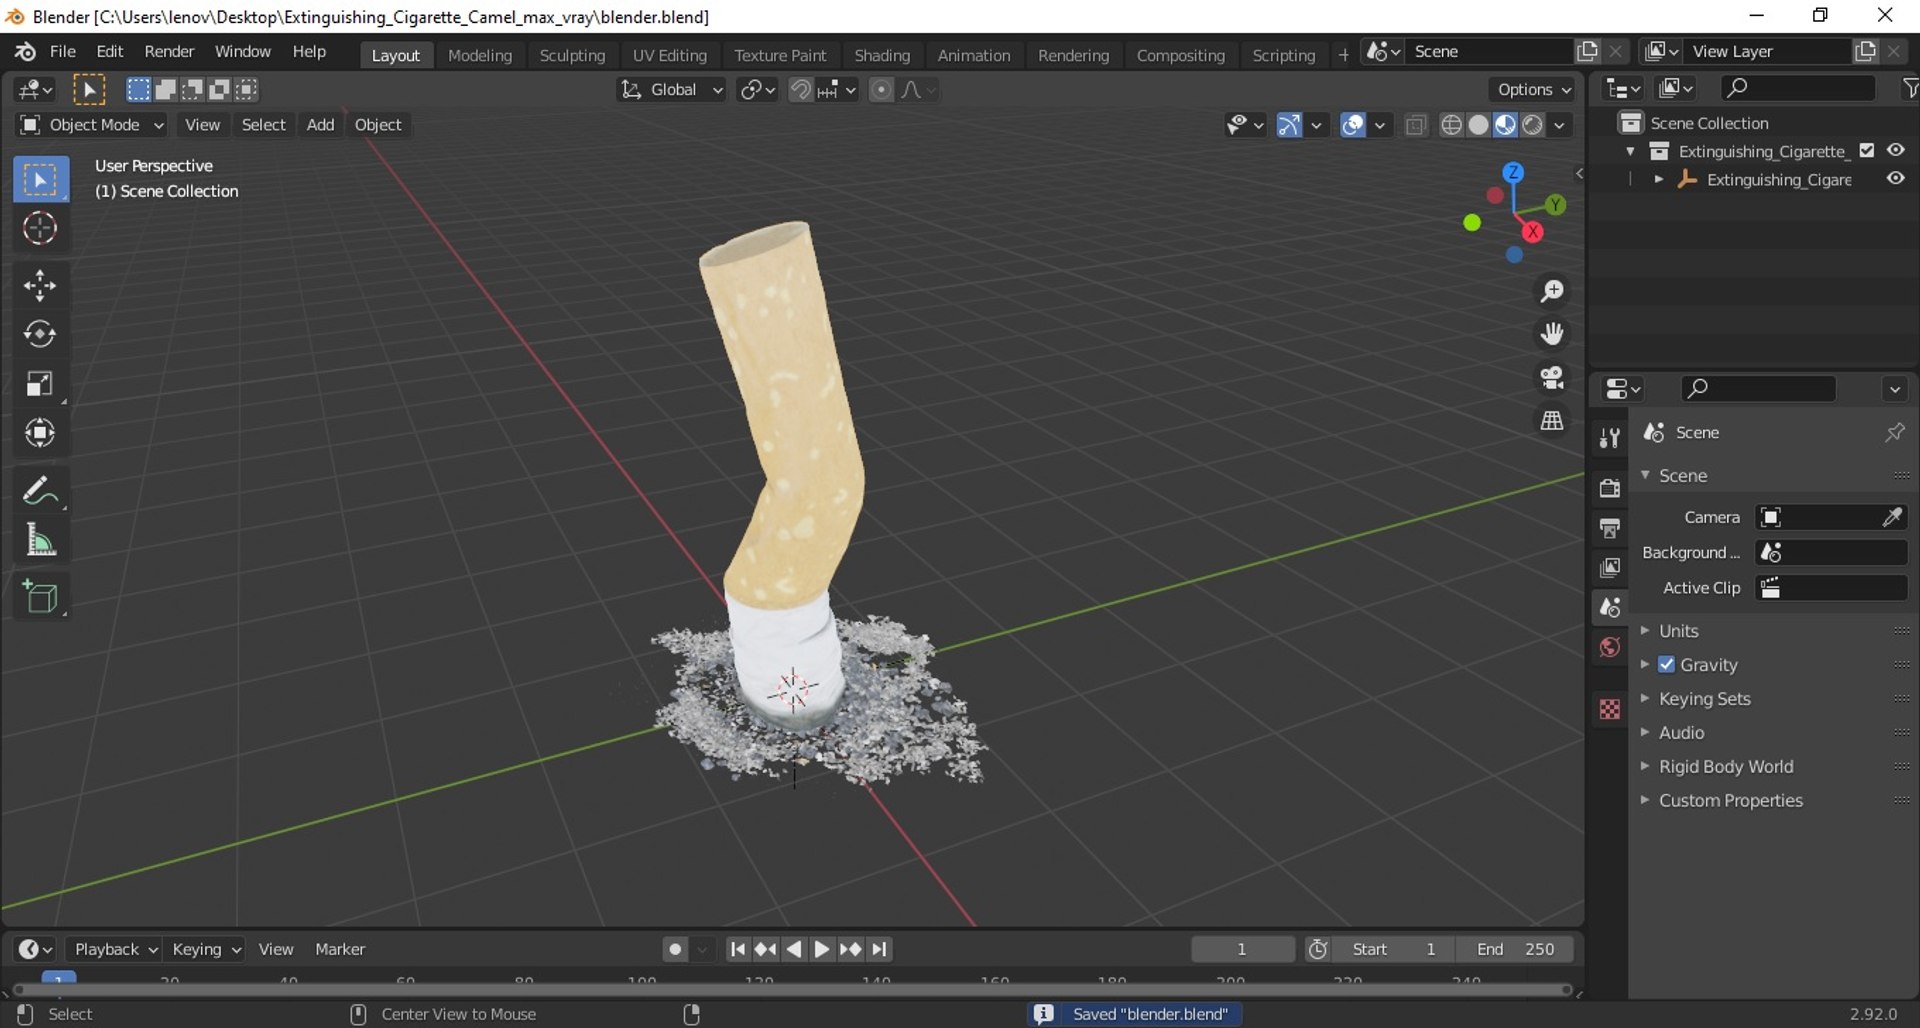This screenshot has width=1920, height=1028.
Task: Toggle the camera view icon
Action: click(x=1552, y=377)
